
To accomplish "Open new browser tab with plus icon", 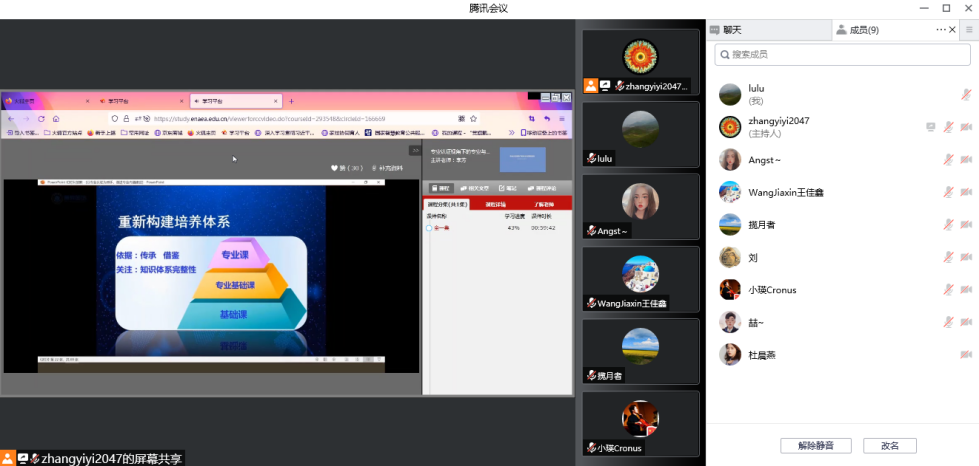I will point(291,101).
